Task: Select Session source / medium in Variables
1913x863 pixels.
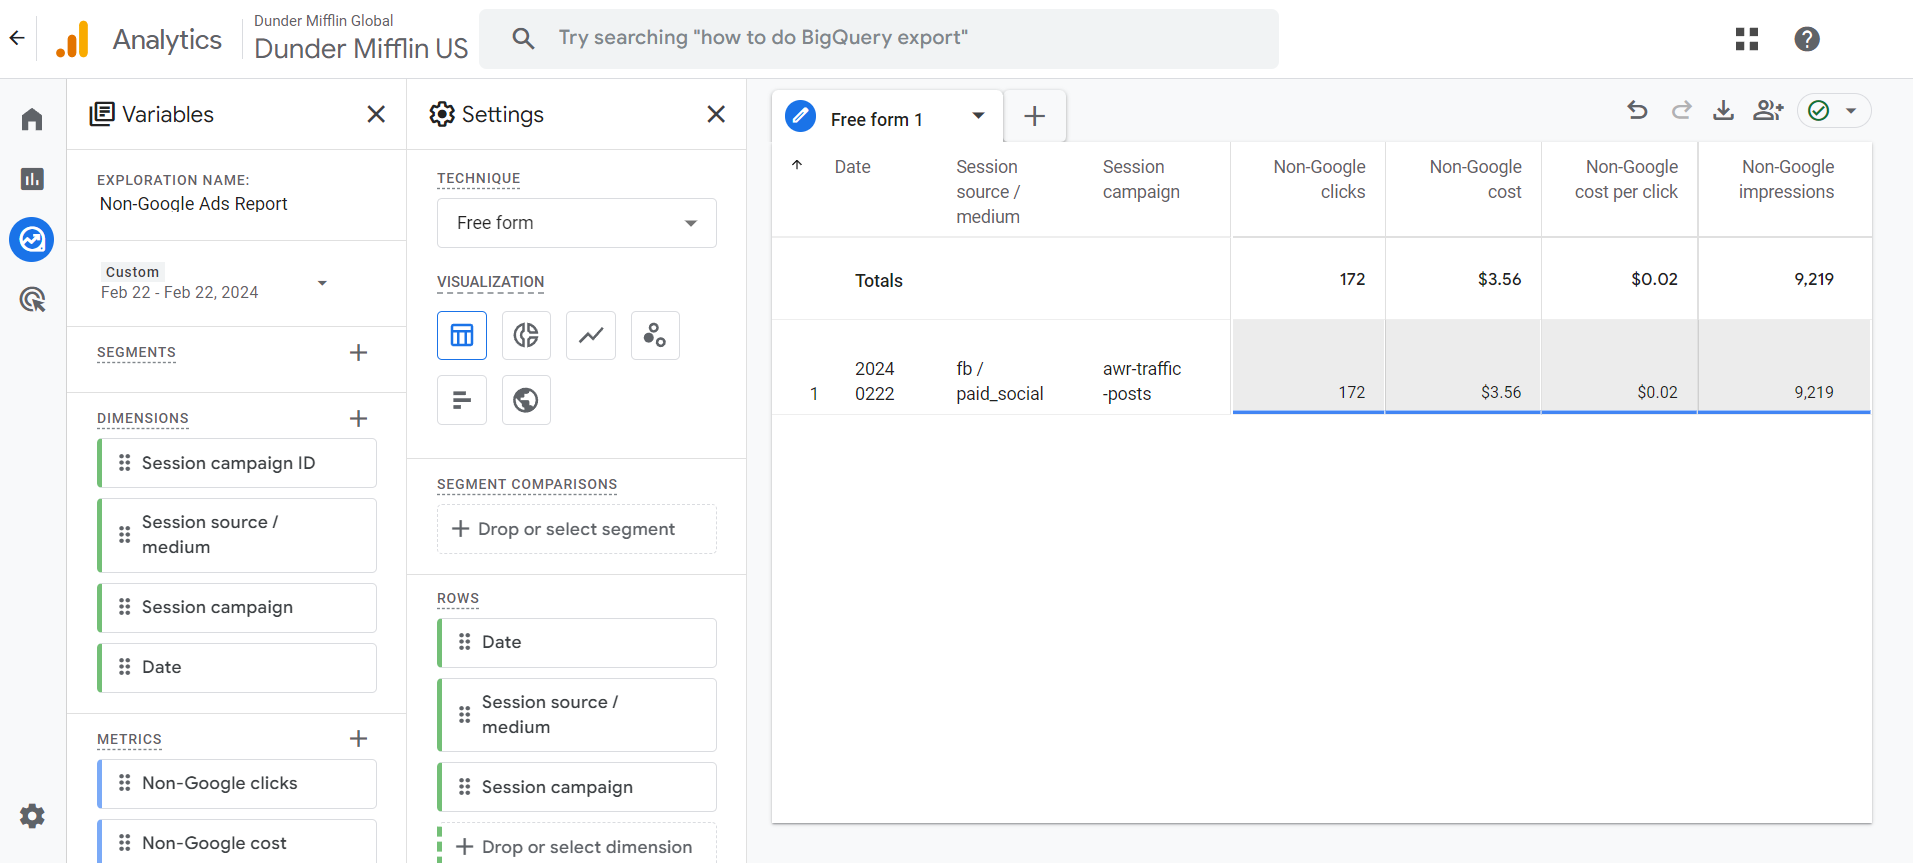Action: click(237, 535)
